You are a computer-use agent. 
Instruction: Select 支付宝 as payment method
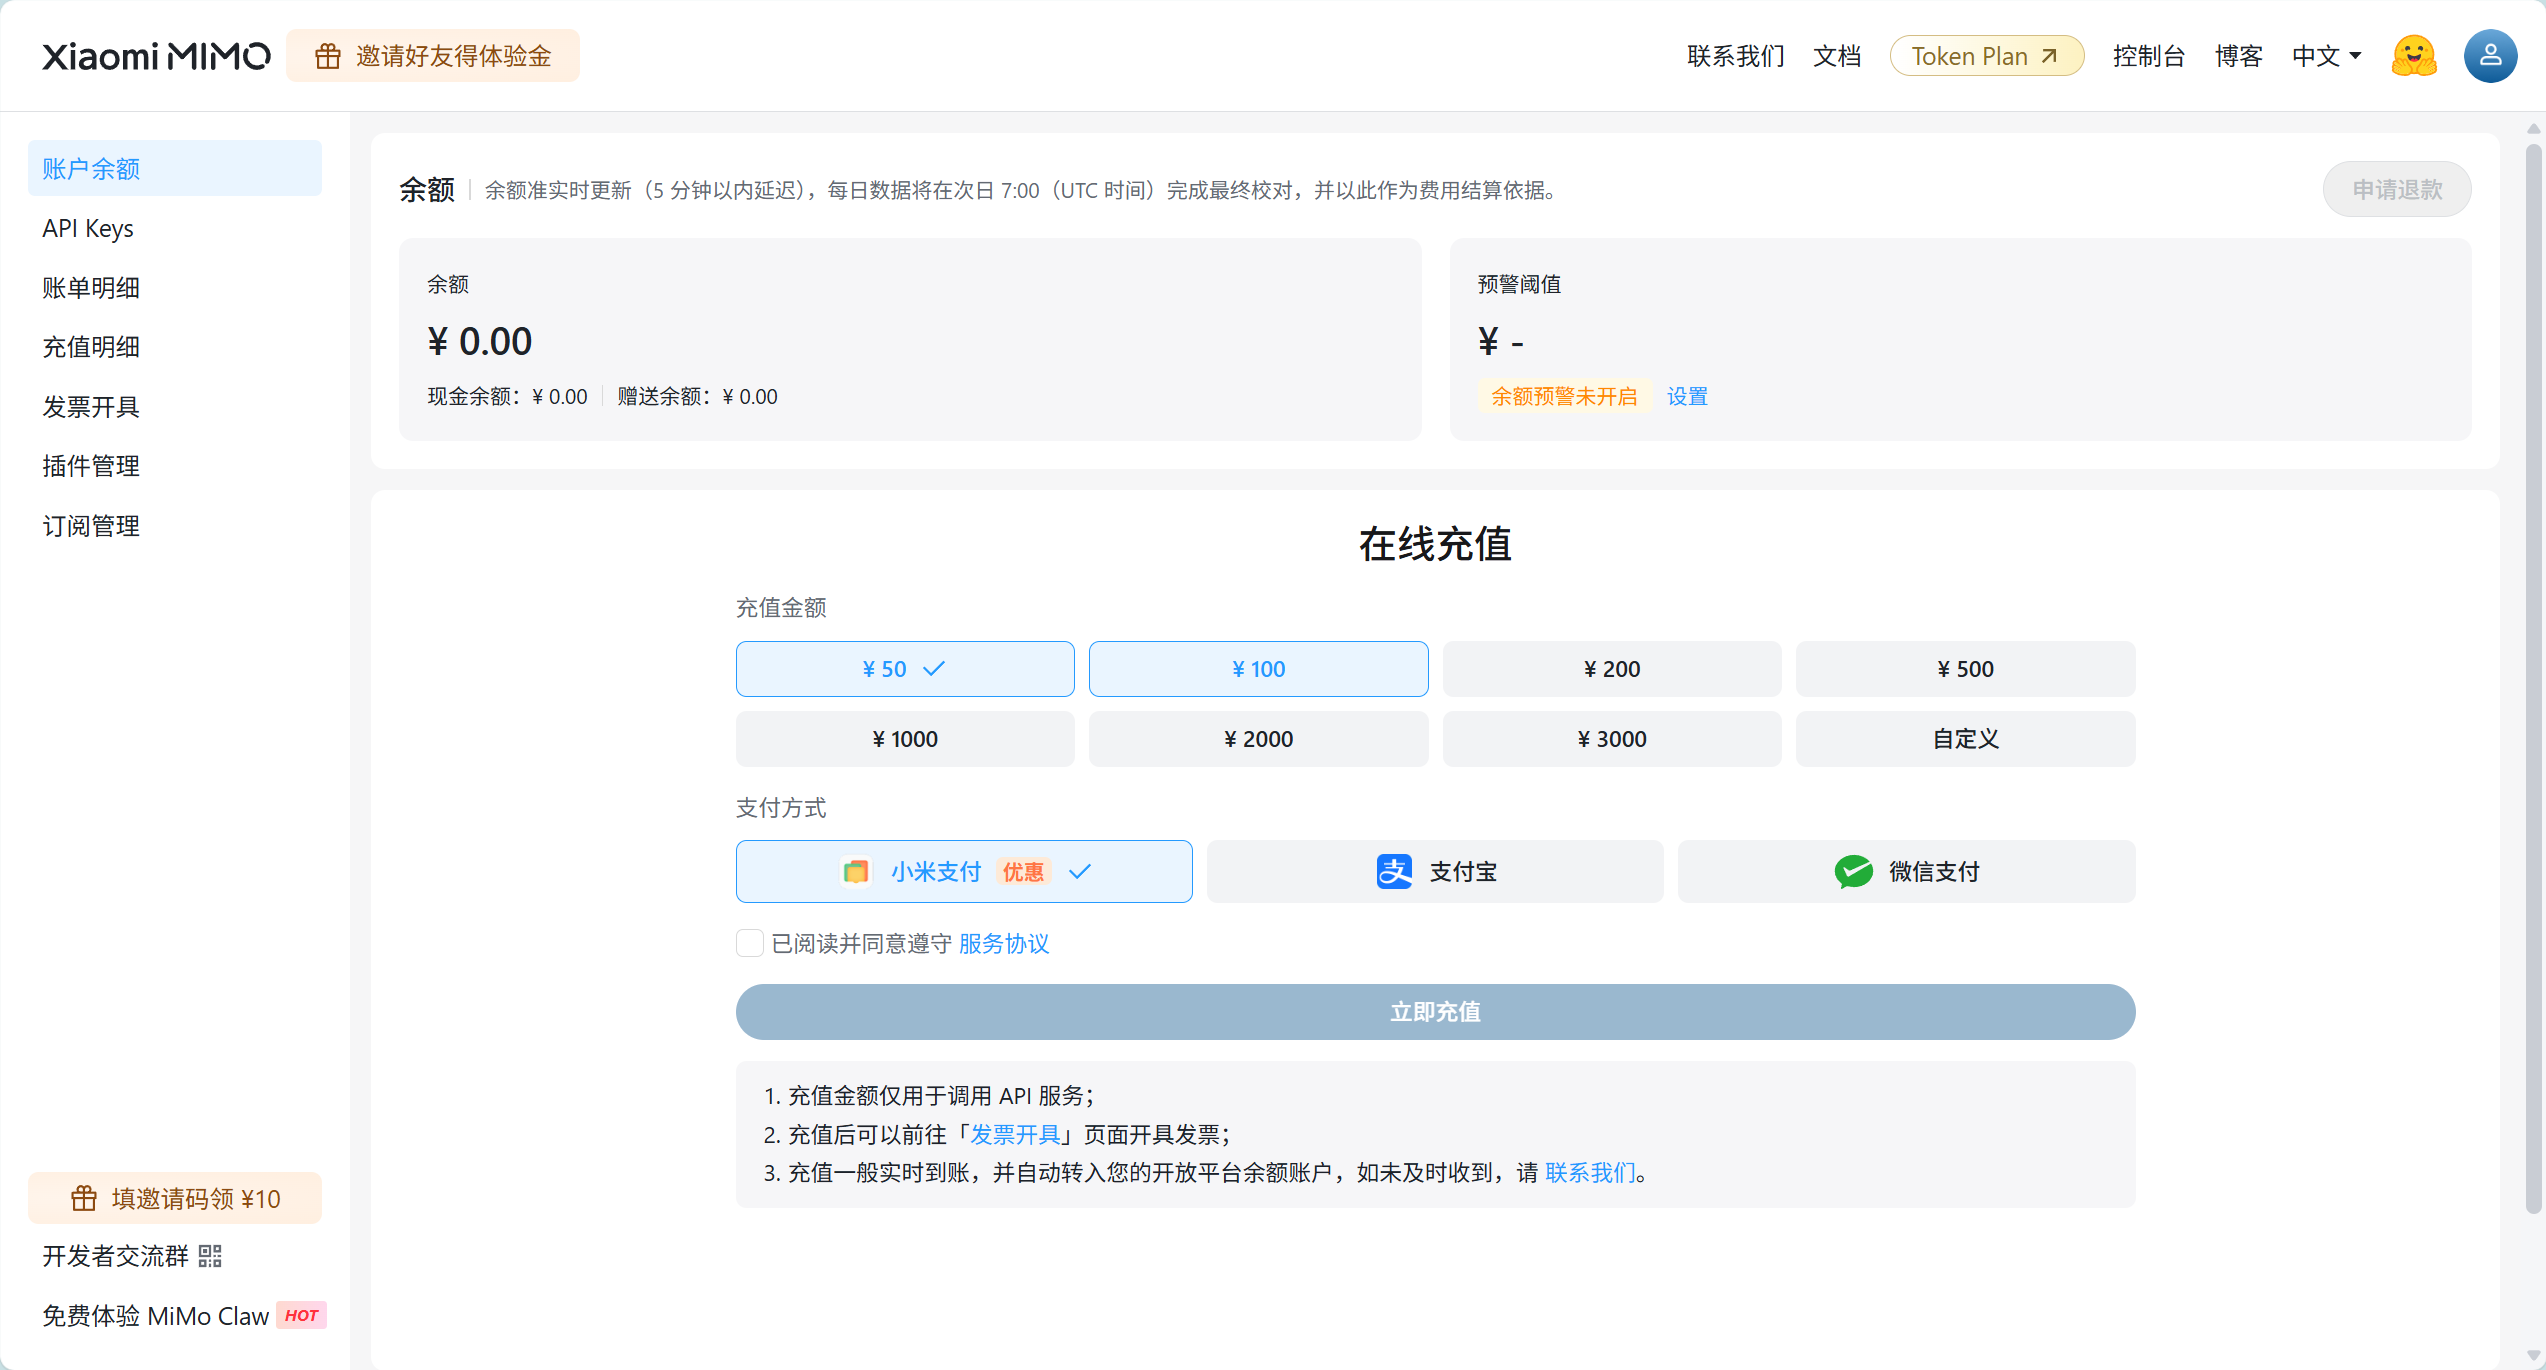tap(1435, 872)
